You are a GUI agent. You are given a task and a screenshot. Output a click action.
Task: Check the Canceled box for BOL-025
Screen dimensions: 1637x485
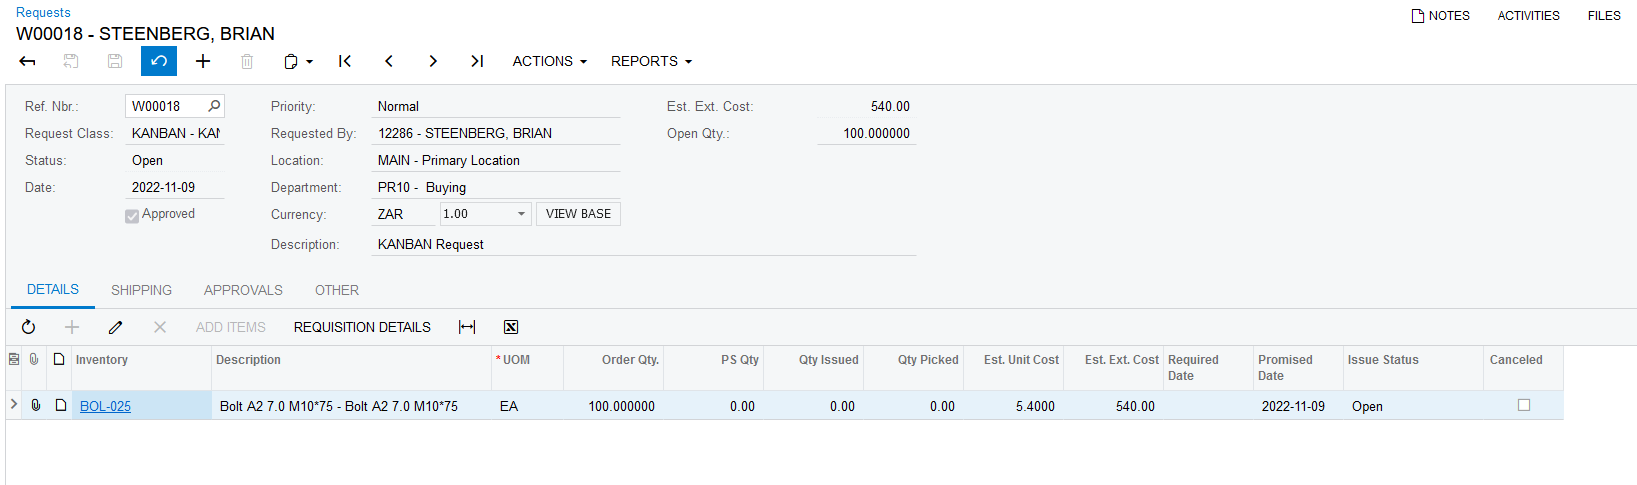1524,405
